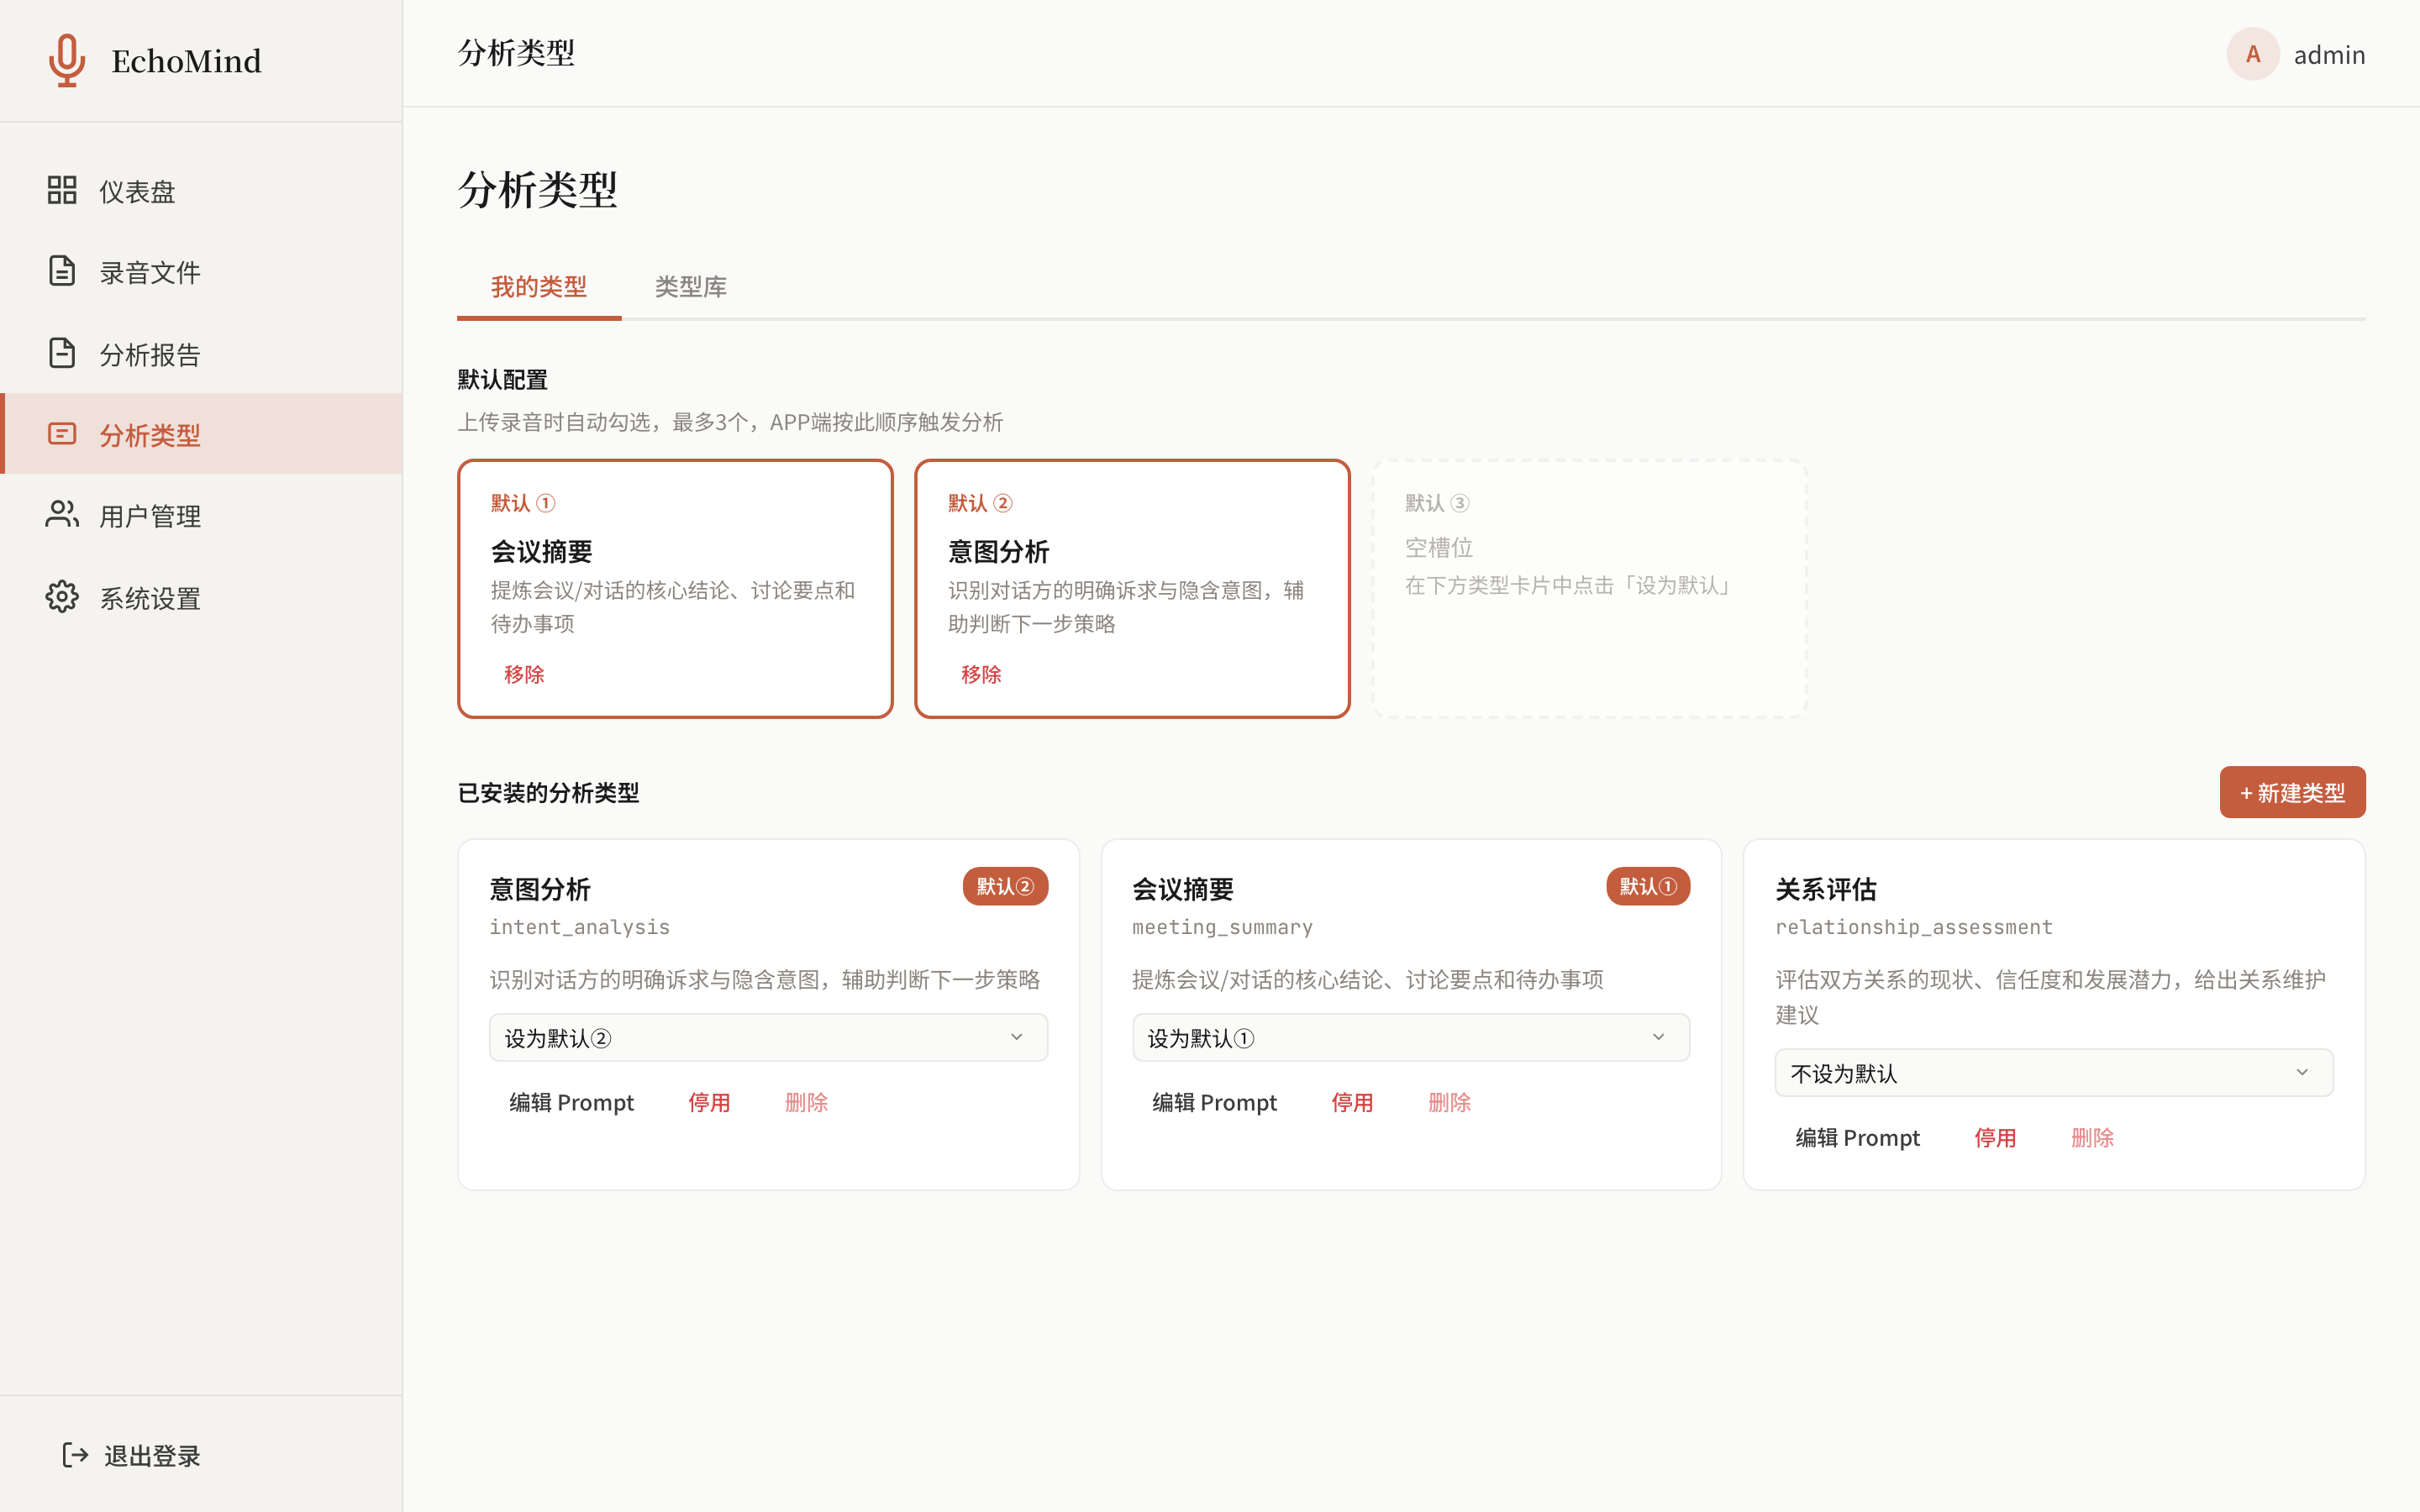
Task: Click the report icon beside 分析报告
Action: (x=62, y=353)
